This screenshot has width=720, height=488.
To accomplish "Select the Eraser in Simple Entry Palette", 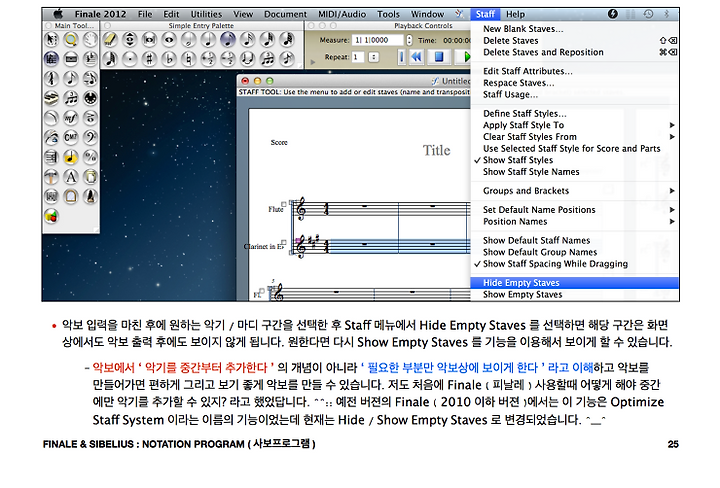I will coord(110,40).
